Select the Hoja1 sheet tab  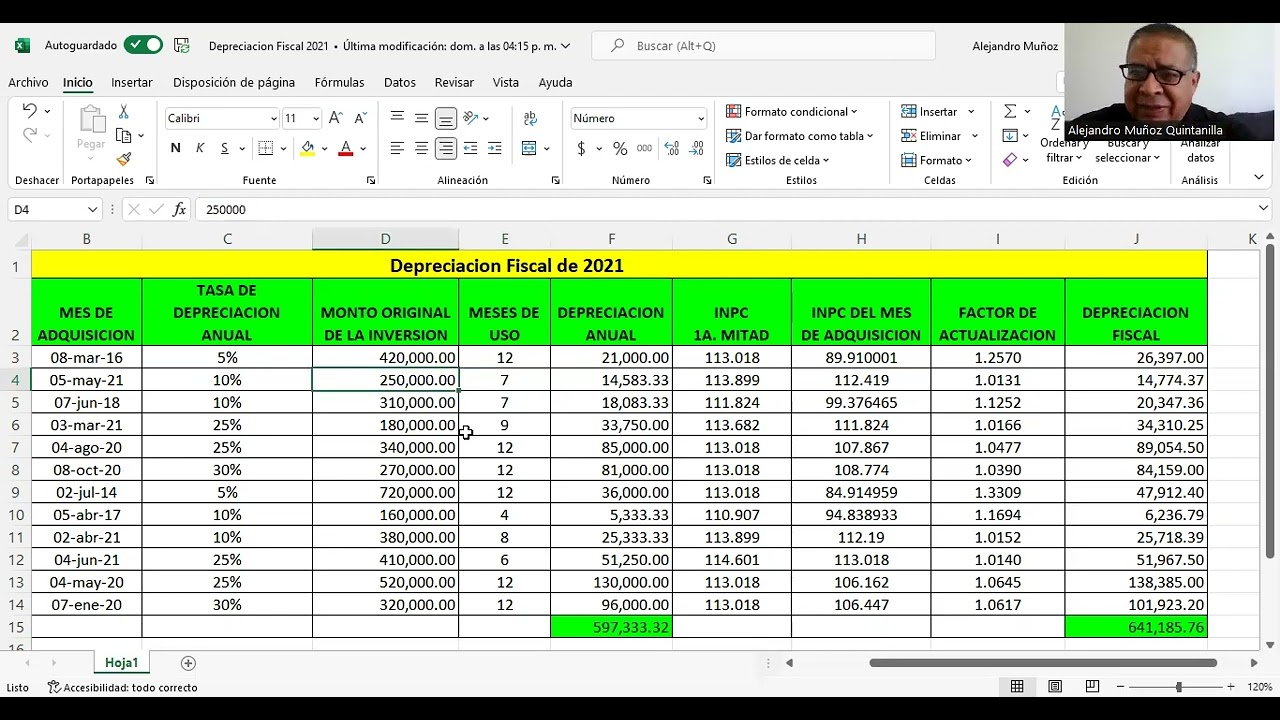[x=122, y=663]
